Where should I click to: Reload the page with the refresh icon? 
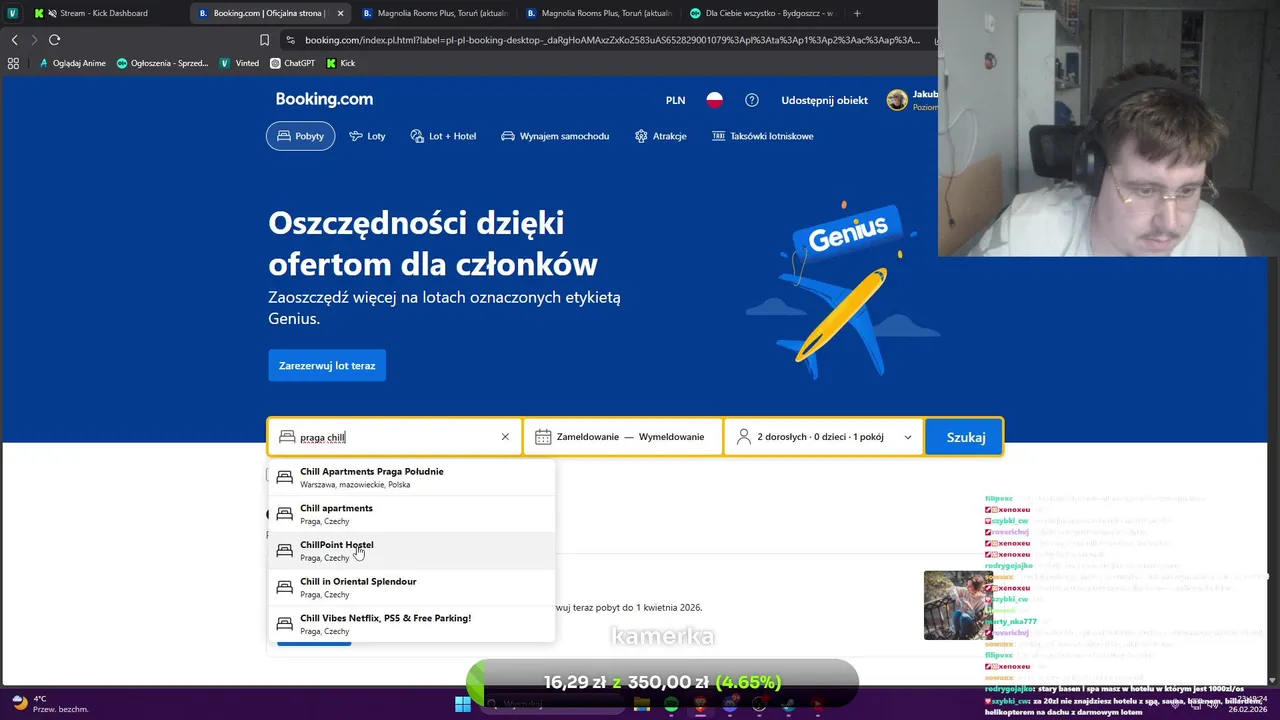click(x=54, y=40)
